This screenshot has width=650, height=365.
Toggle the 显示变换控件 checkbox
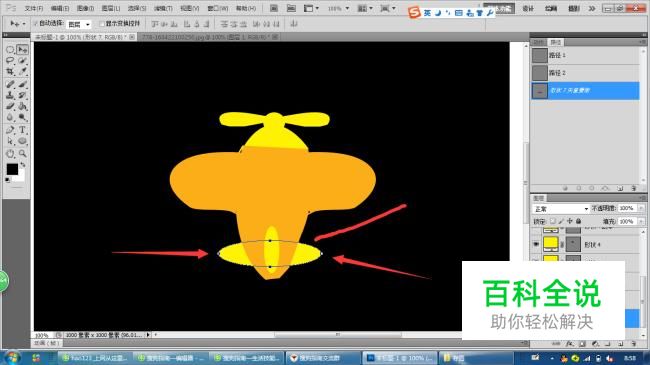coord(102,24)
